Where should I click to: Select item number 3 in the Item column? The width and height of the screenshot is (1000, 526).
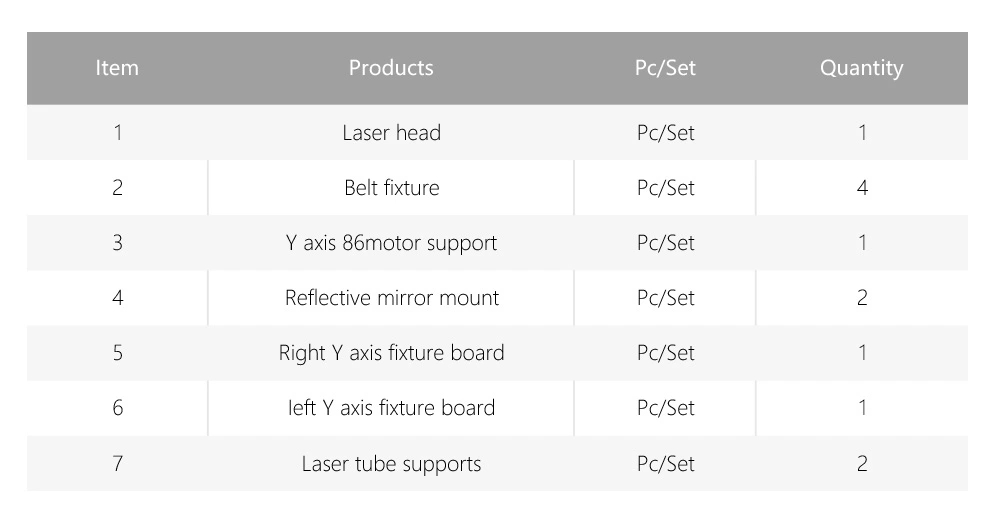(x=117, y=242)
